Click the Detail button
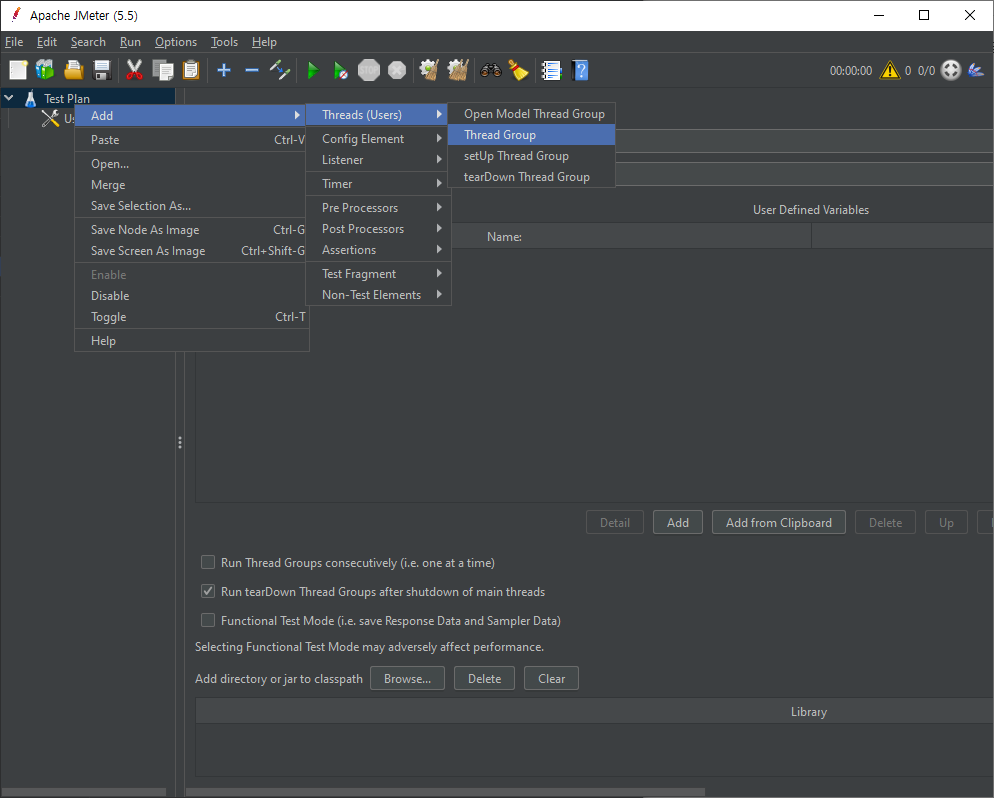 615,522
